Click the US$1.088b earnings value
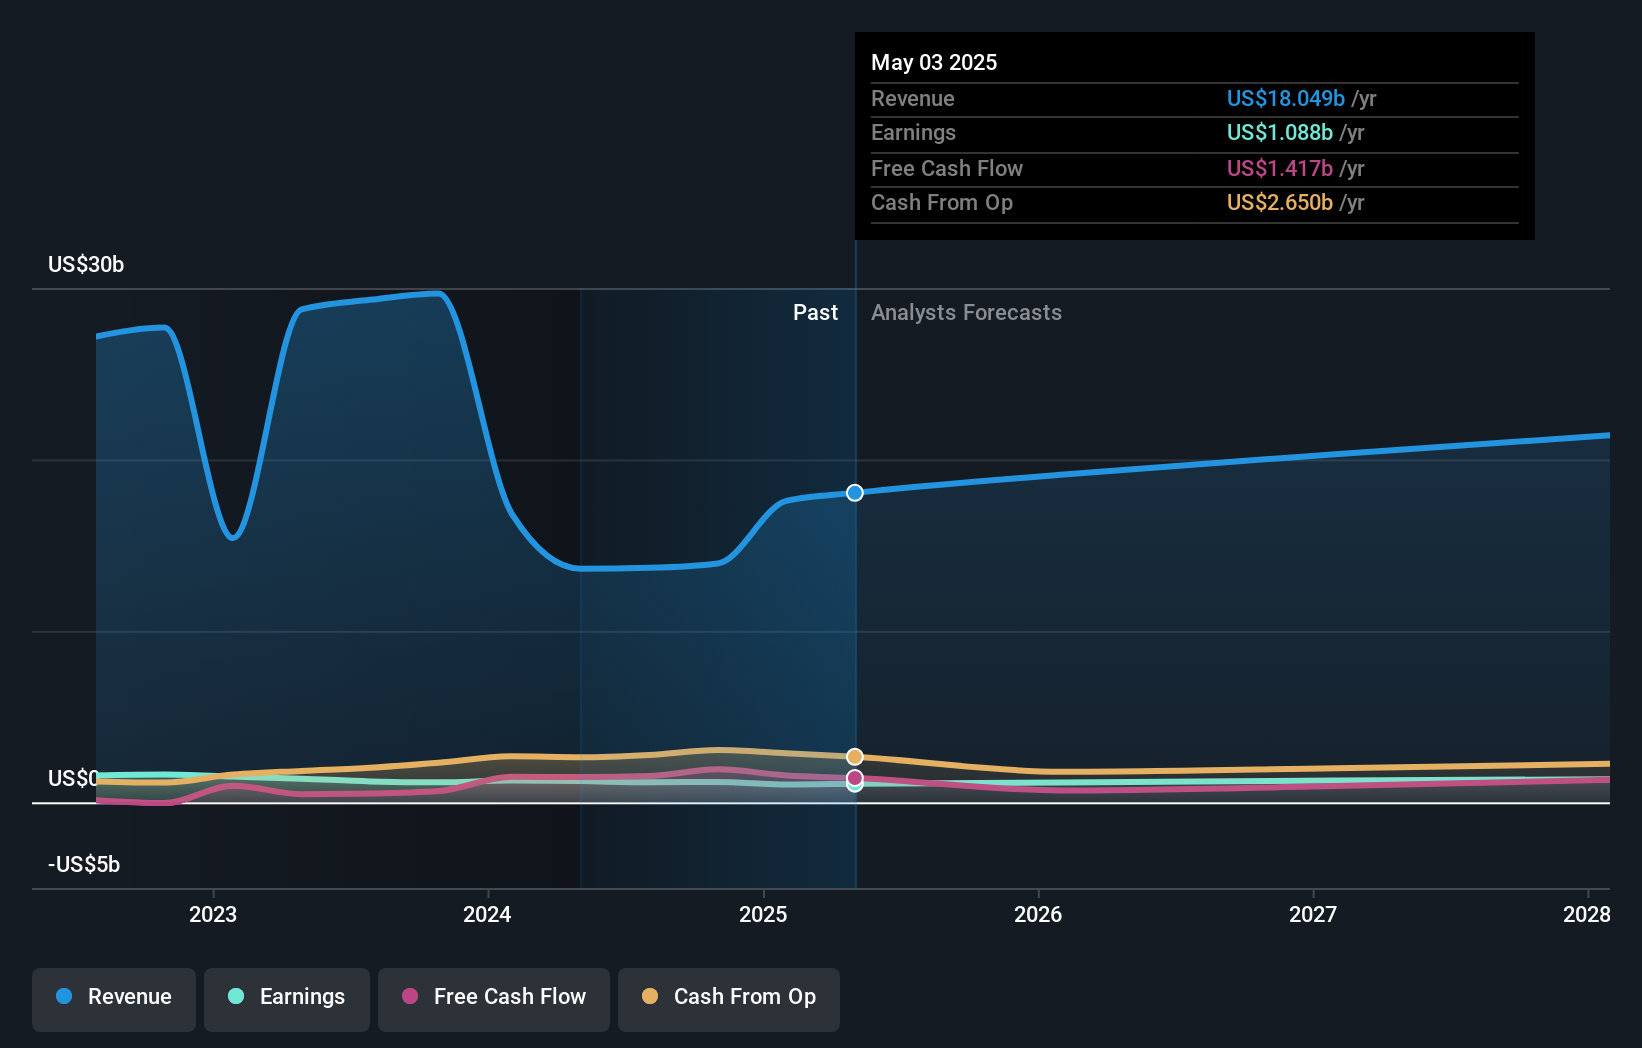Image resolution: width=1642 pixels, height=1048 pixels. 1279,132
